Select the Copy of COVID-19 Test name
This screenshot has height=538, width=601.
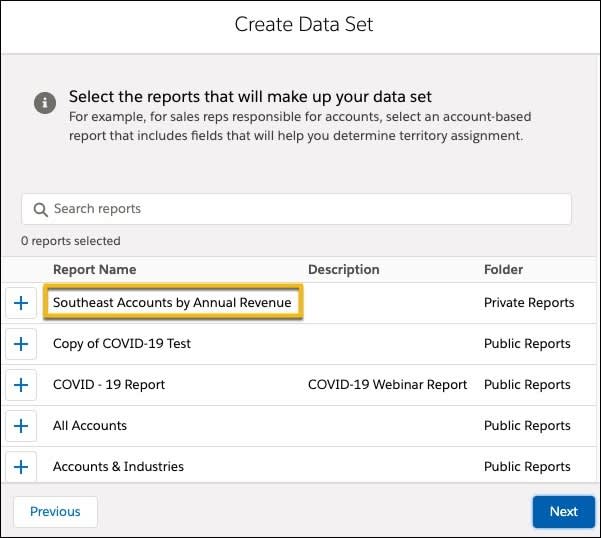coord(122,343)
